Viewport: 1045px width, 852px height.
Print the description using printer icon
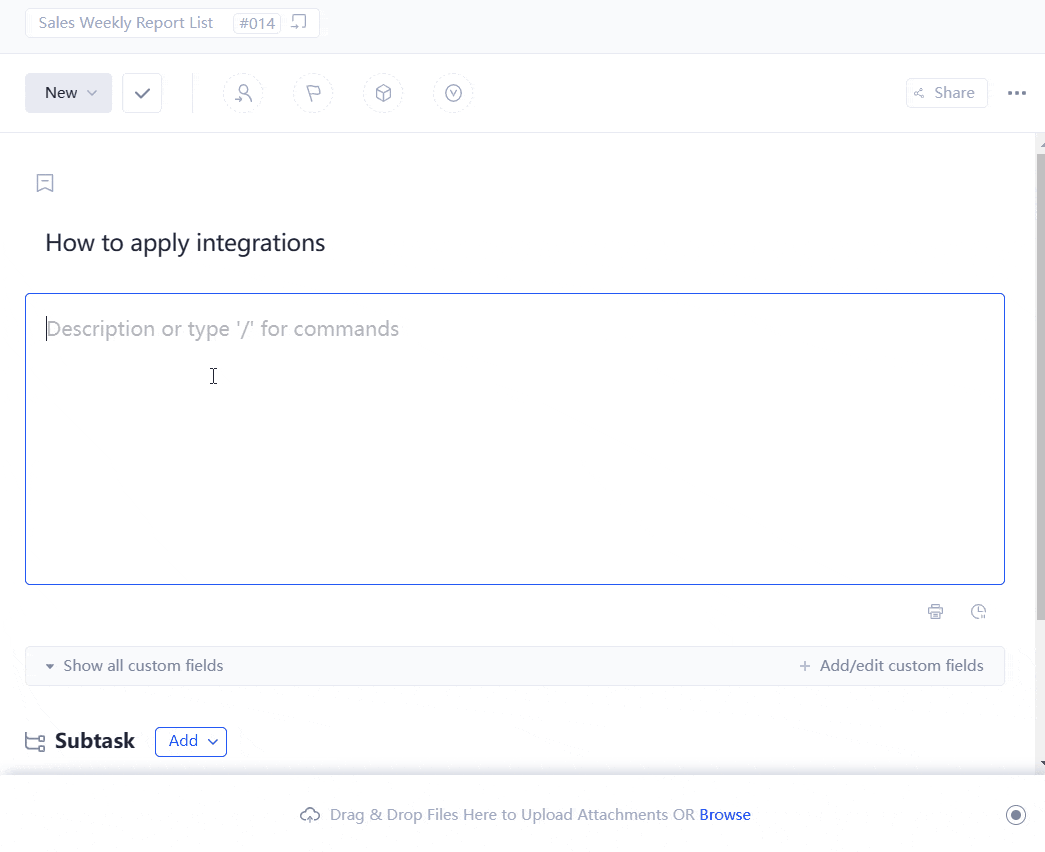pyautogui.click(x=935, y=611)
